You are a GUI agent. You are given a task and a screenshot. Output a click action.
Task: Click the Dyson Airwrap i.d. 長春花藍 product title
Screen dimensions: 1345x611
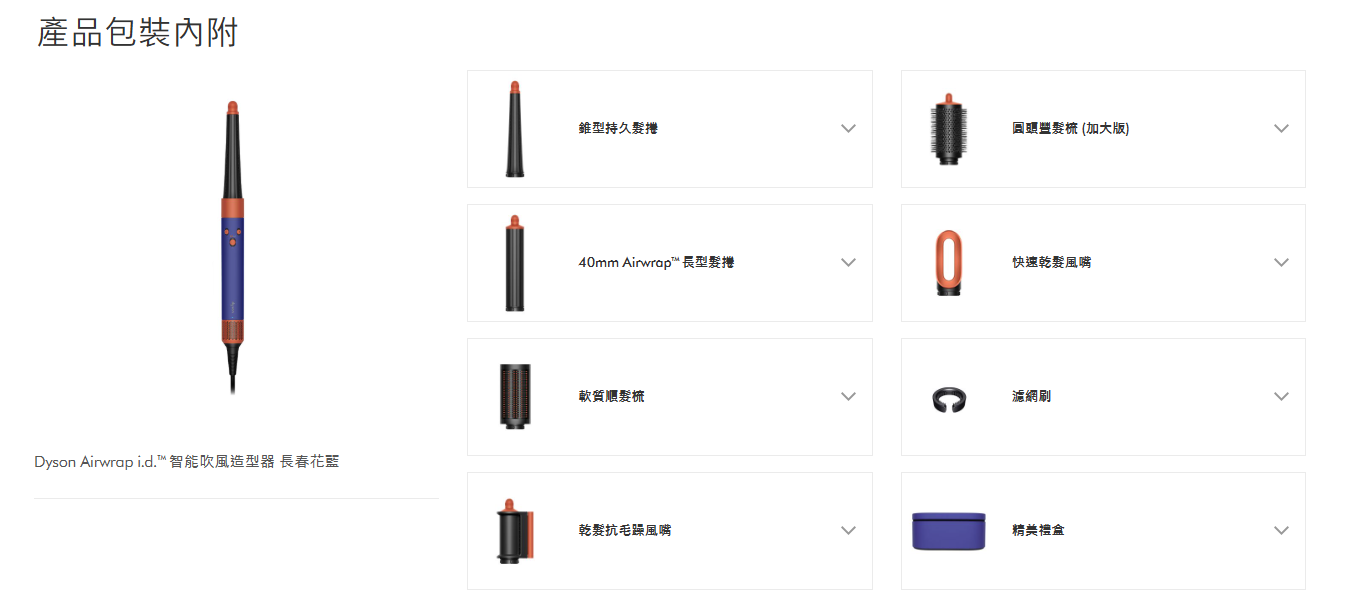pyautogui.click(x=187, y=462)
